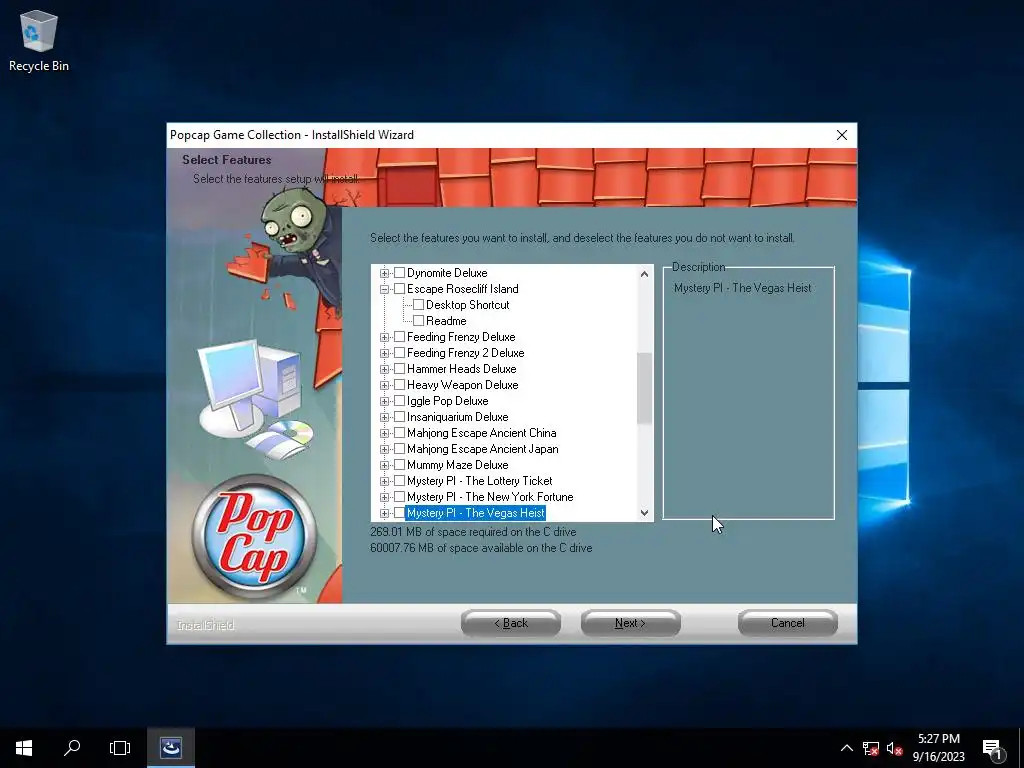The height and width of the screenshot is (768, 1024).
Task: Click the feature list scrollbar thumb
Action: click(645, 388)
